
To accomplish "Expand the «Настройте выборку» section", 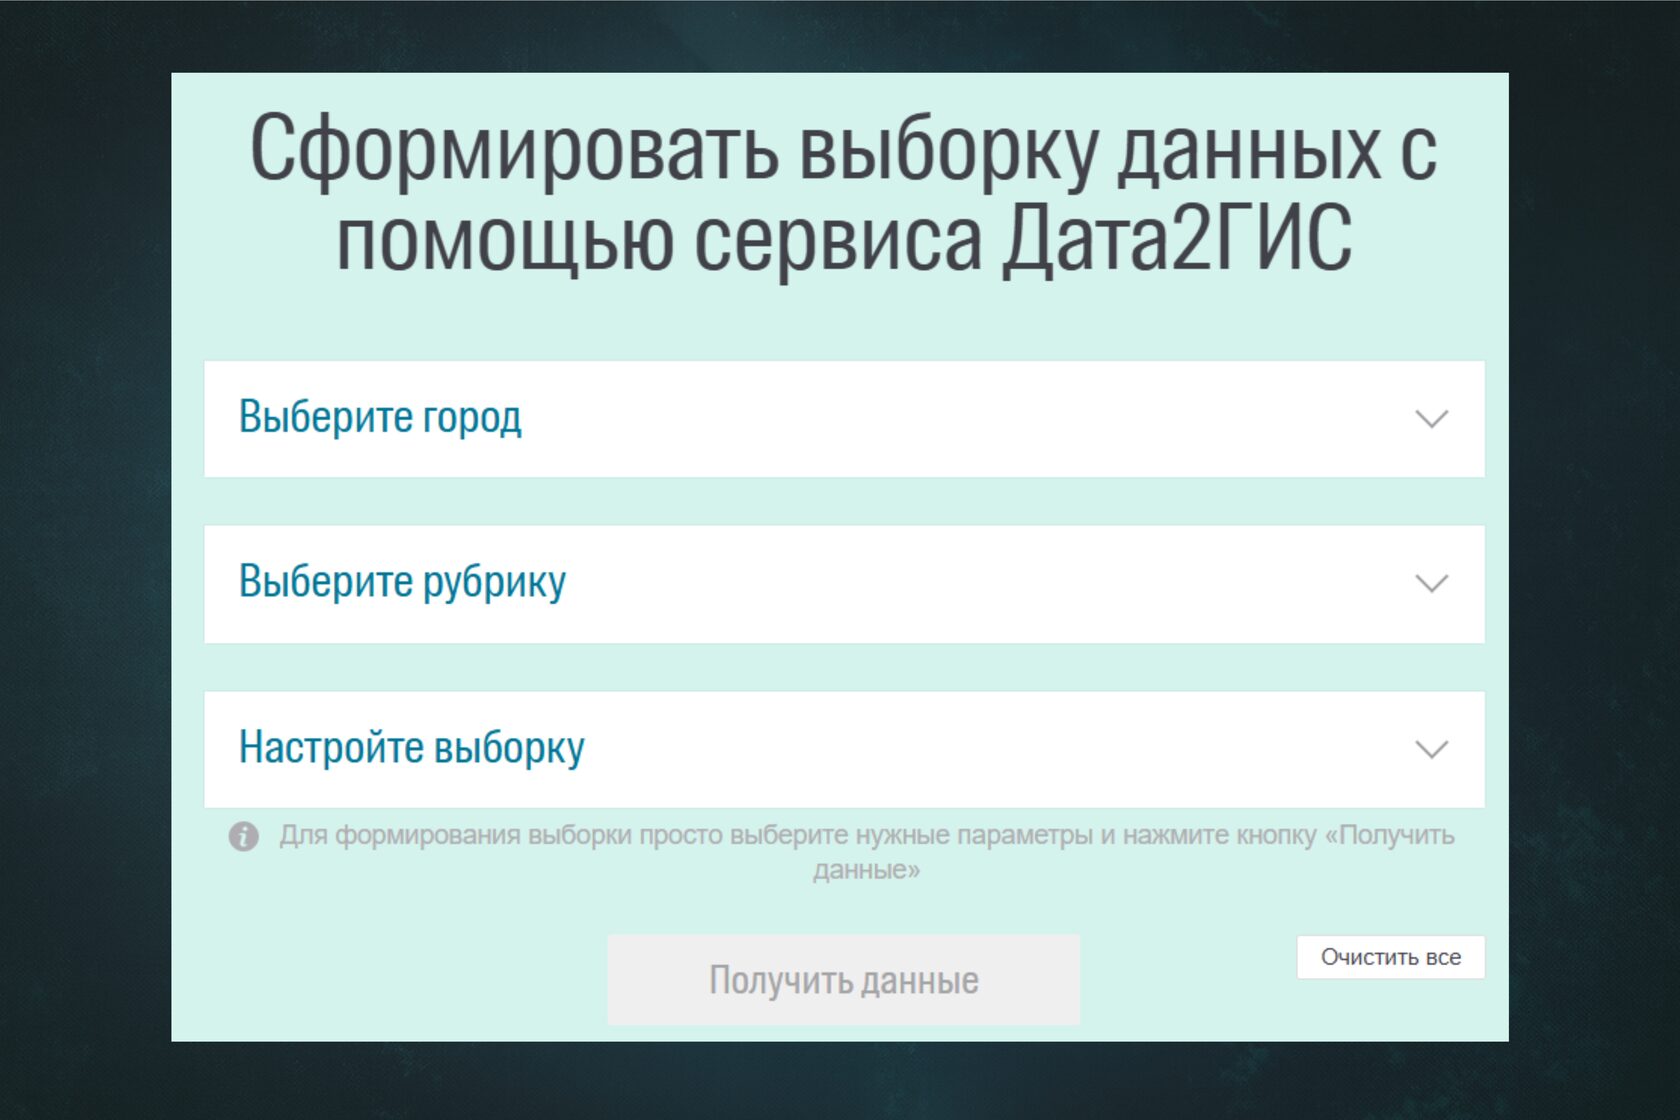I will click(x=844, y=749).
